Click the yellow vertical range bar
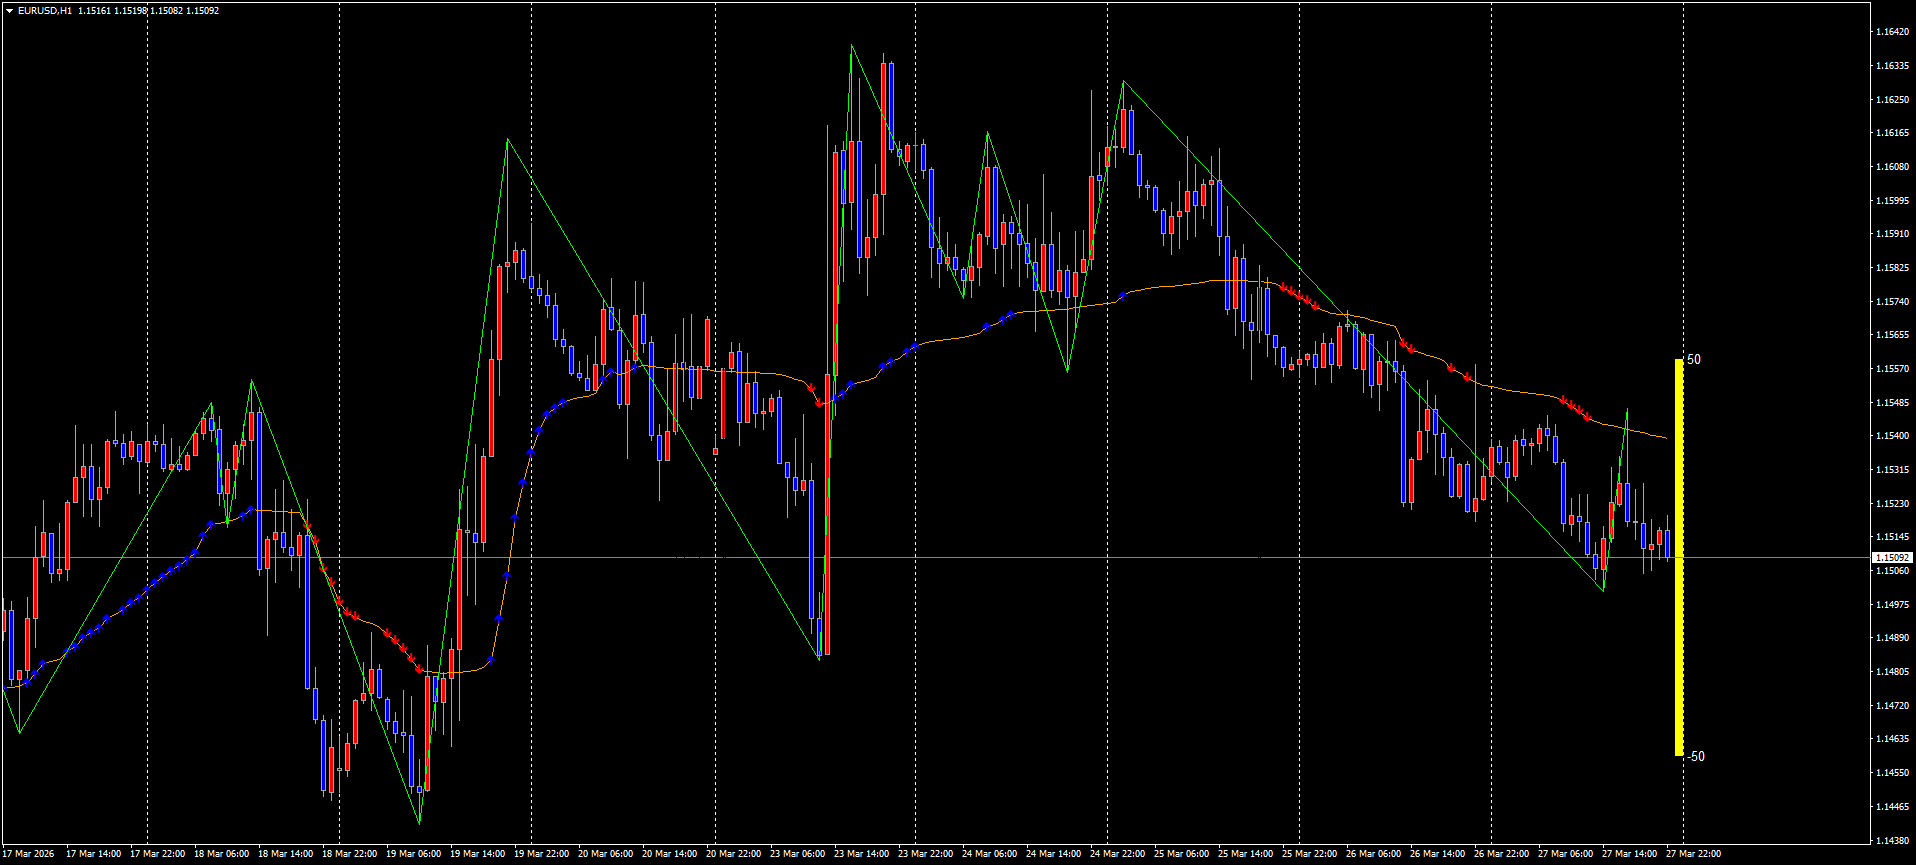 click(1679, 557)
